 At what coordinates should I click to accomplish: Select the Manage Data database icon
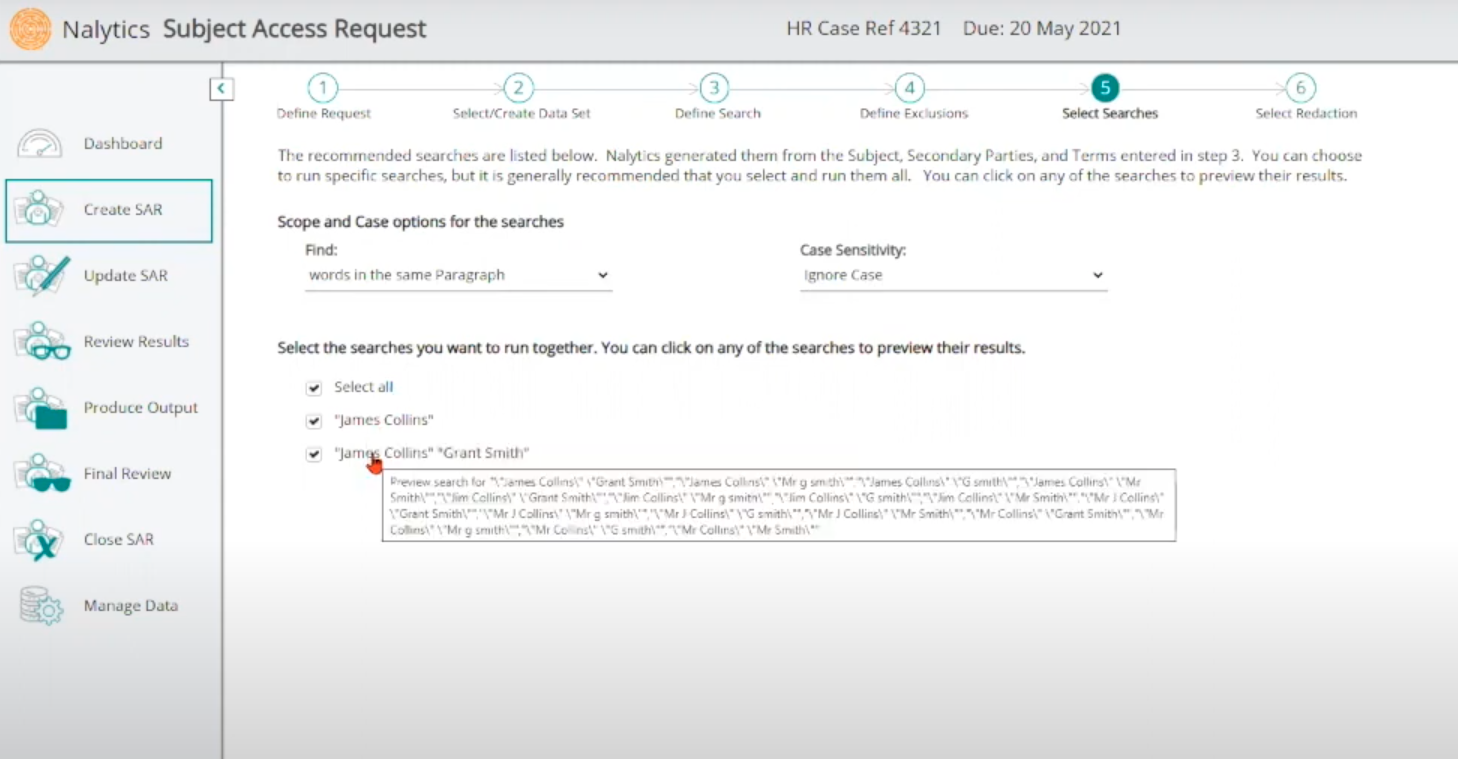pyautogui.click(x=40, y=605)
